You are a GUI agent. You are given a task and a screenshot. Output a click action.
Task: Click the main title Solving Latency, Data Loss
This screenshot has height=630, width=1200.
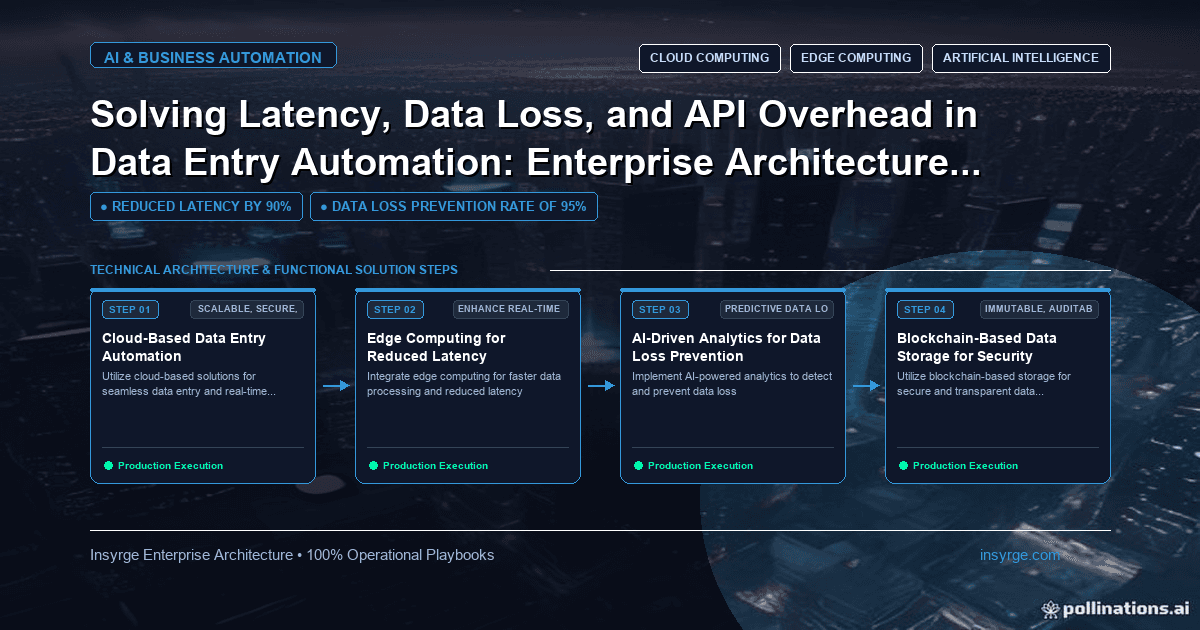point(535,139)
